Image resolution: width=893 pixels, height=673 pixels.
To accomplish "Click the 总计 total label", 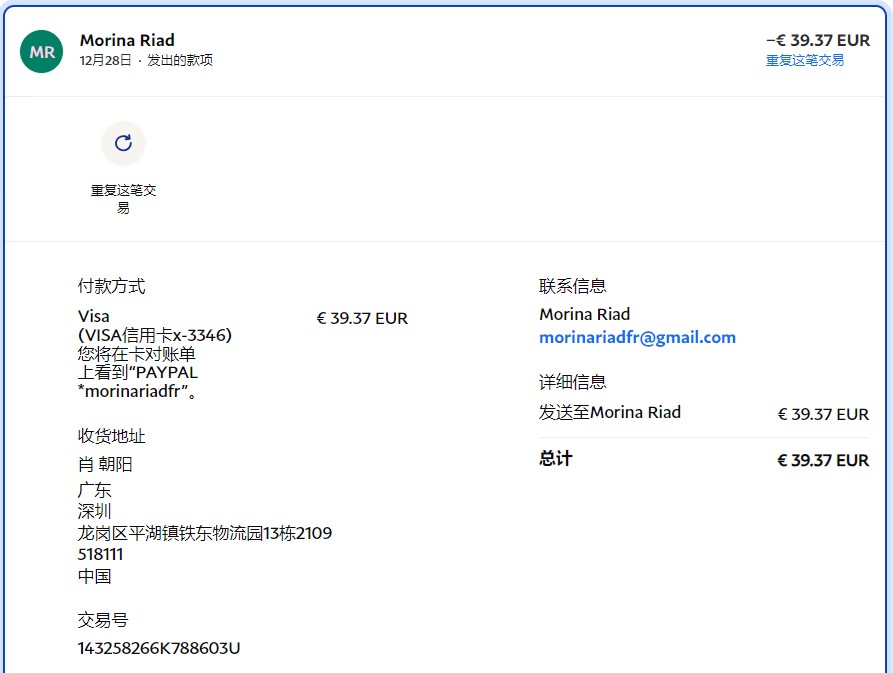I will (555, 459).
